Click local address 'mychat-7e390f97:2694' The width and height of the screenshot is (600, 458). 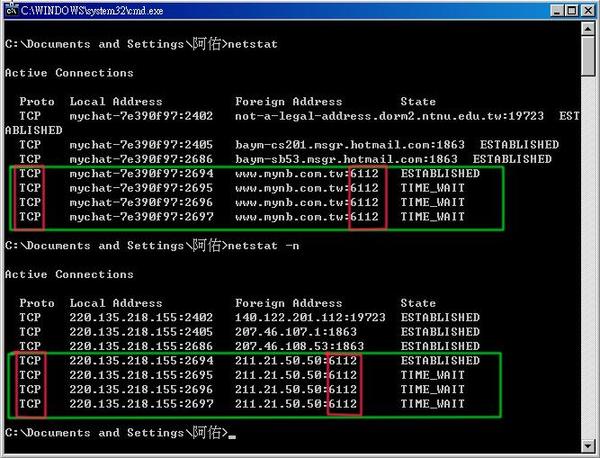click(x=141, y=174)
